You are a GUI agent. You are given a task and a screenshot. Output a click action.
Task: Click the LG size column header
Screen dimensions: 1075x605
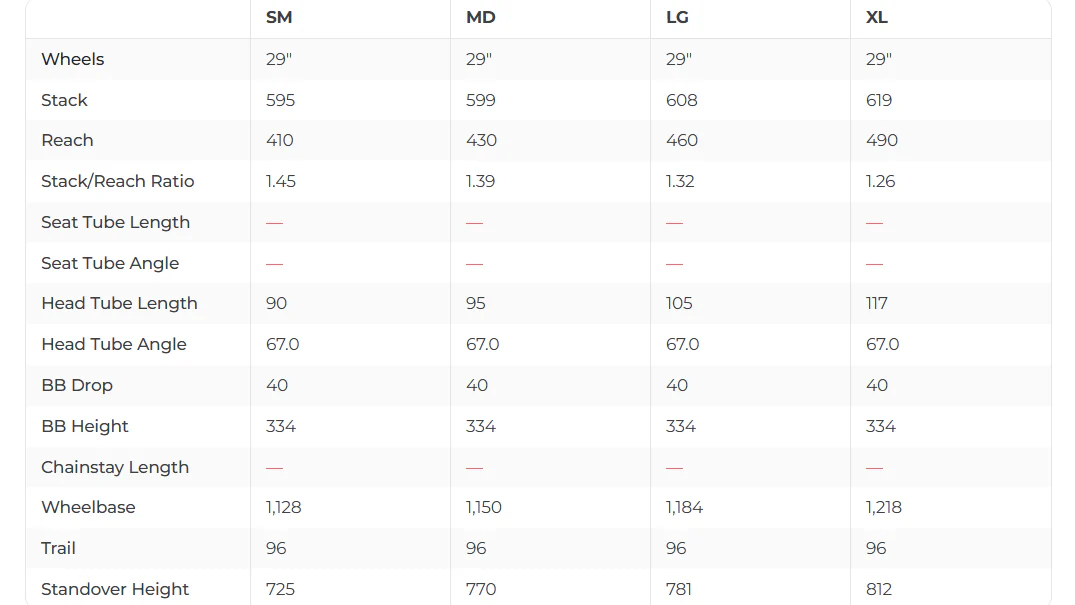pyautogui.click(x=677, y=17)
